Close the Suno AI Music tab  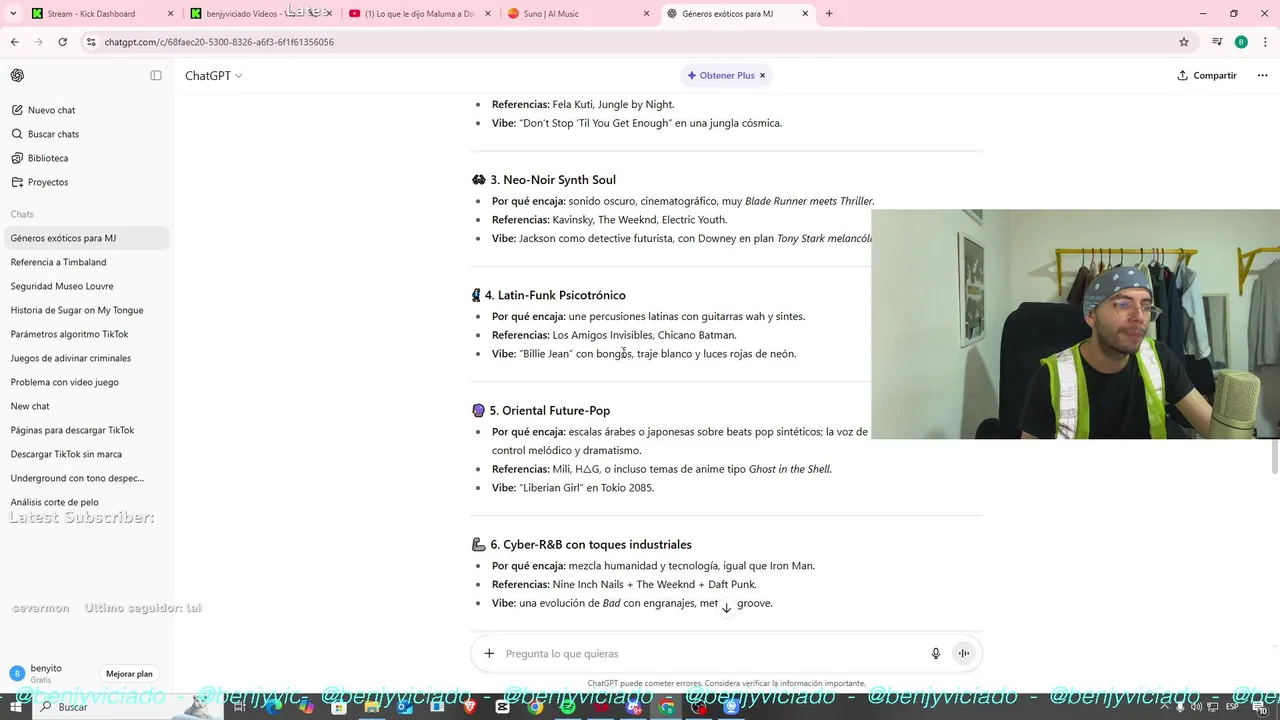tap(646, 14)
